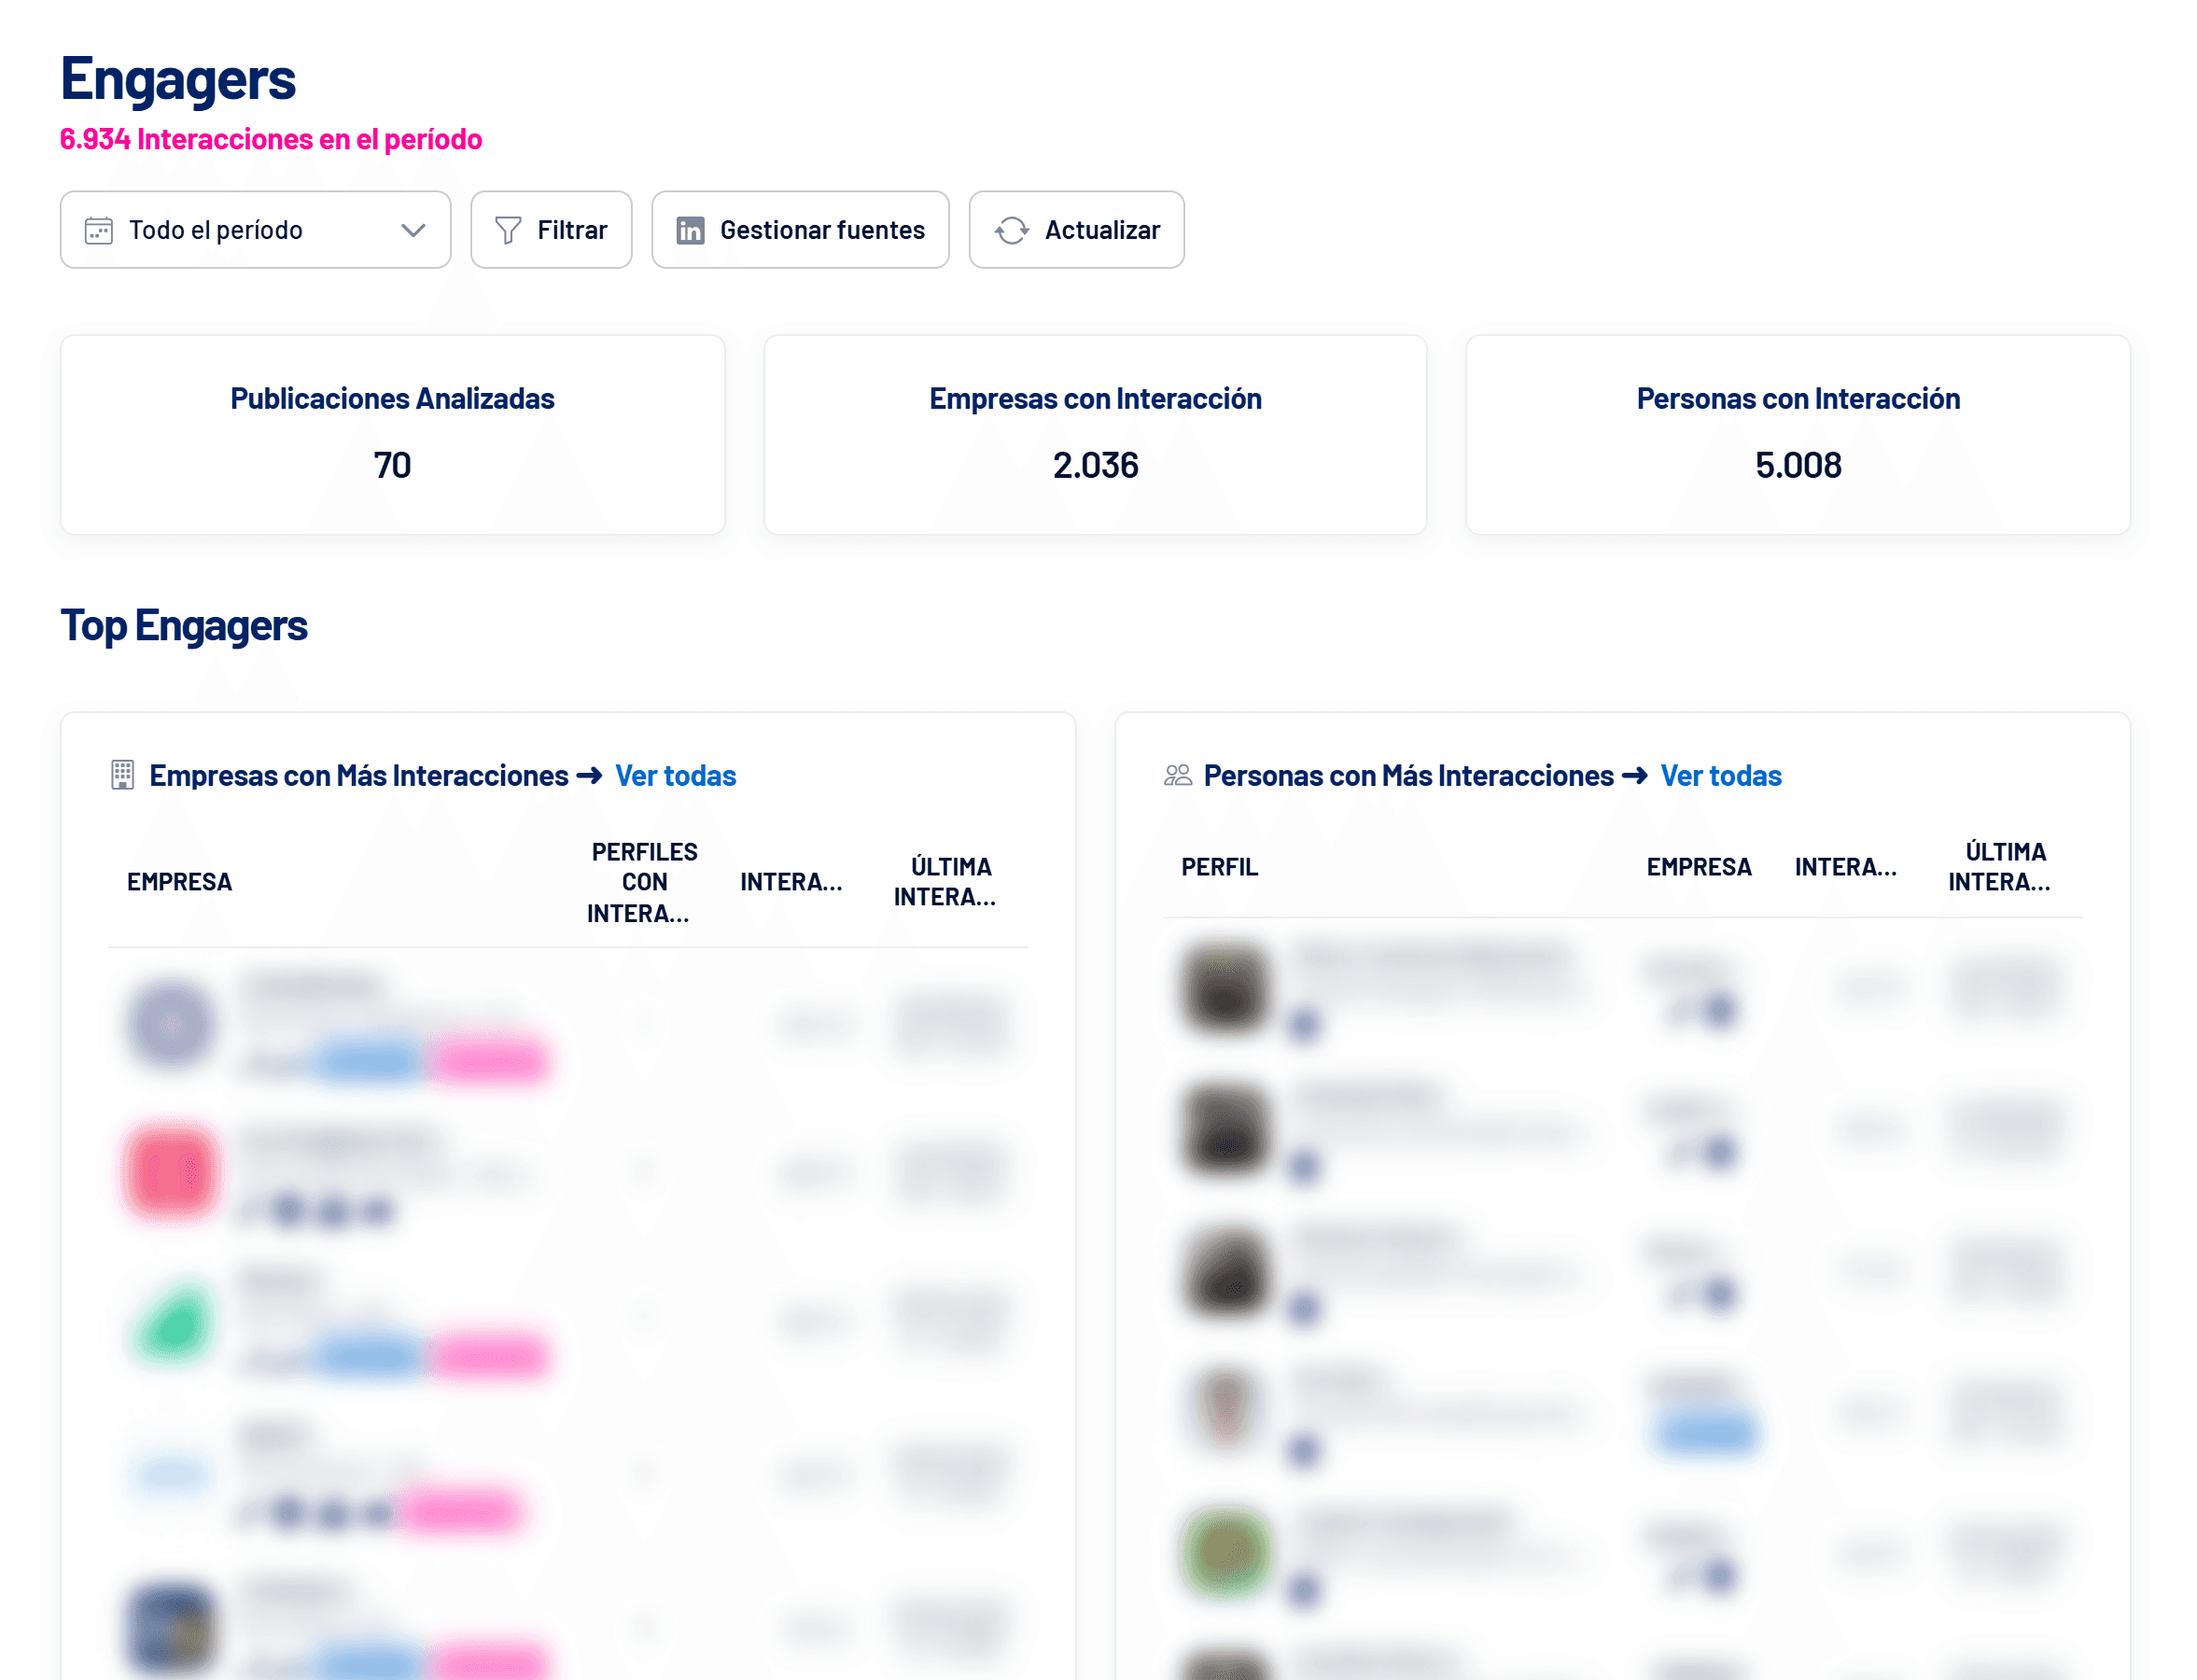
Task: Open the 'Todo el período' date dropdown
Action: pos(255,230)
